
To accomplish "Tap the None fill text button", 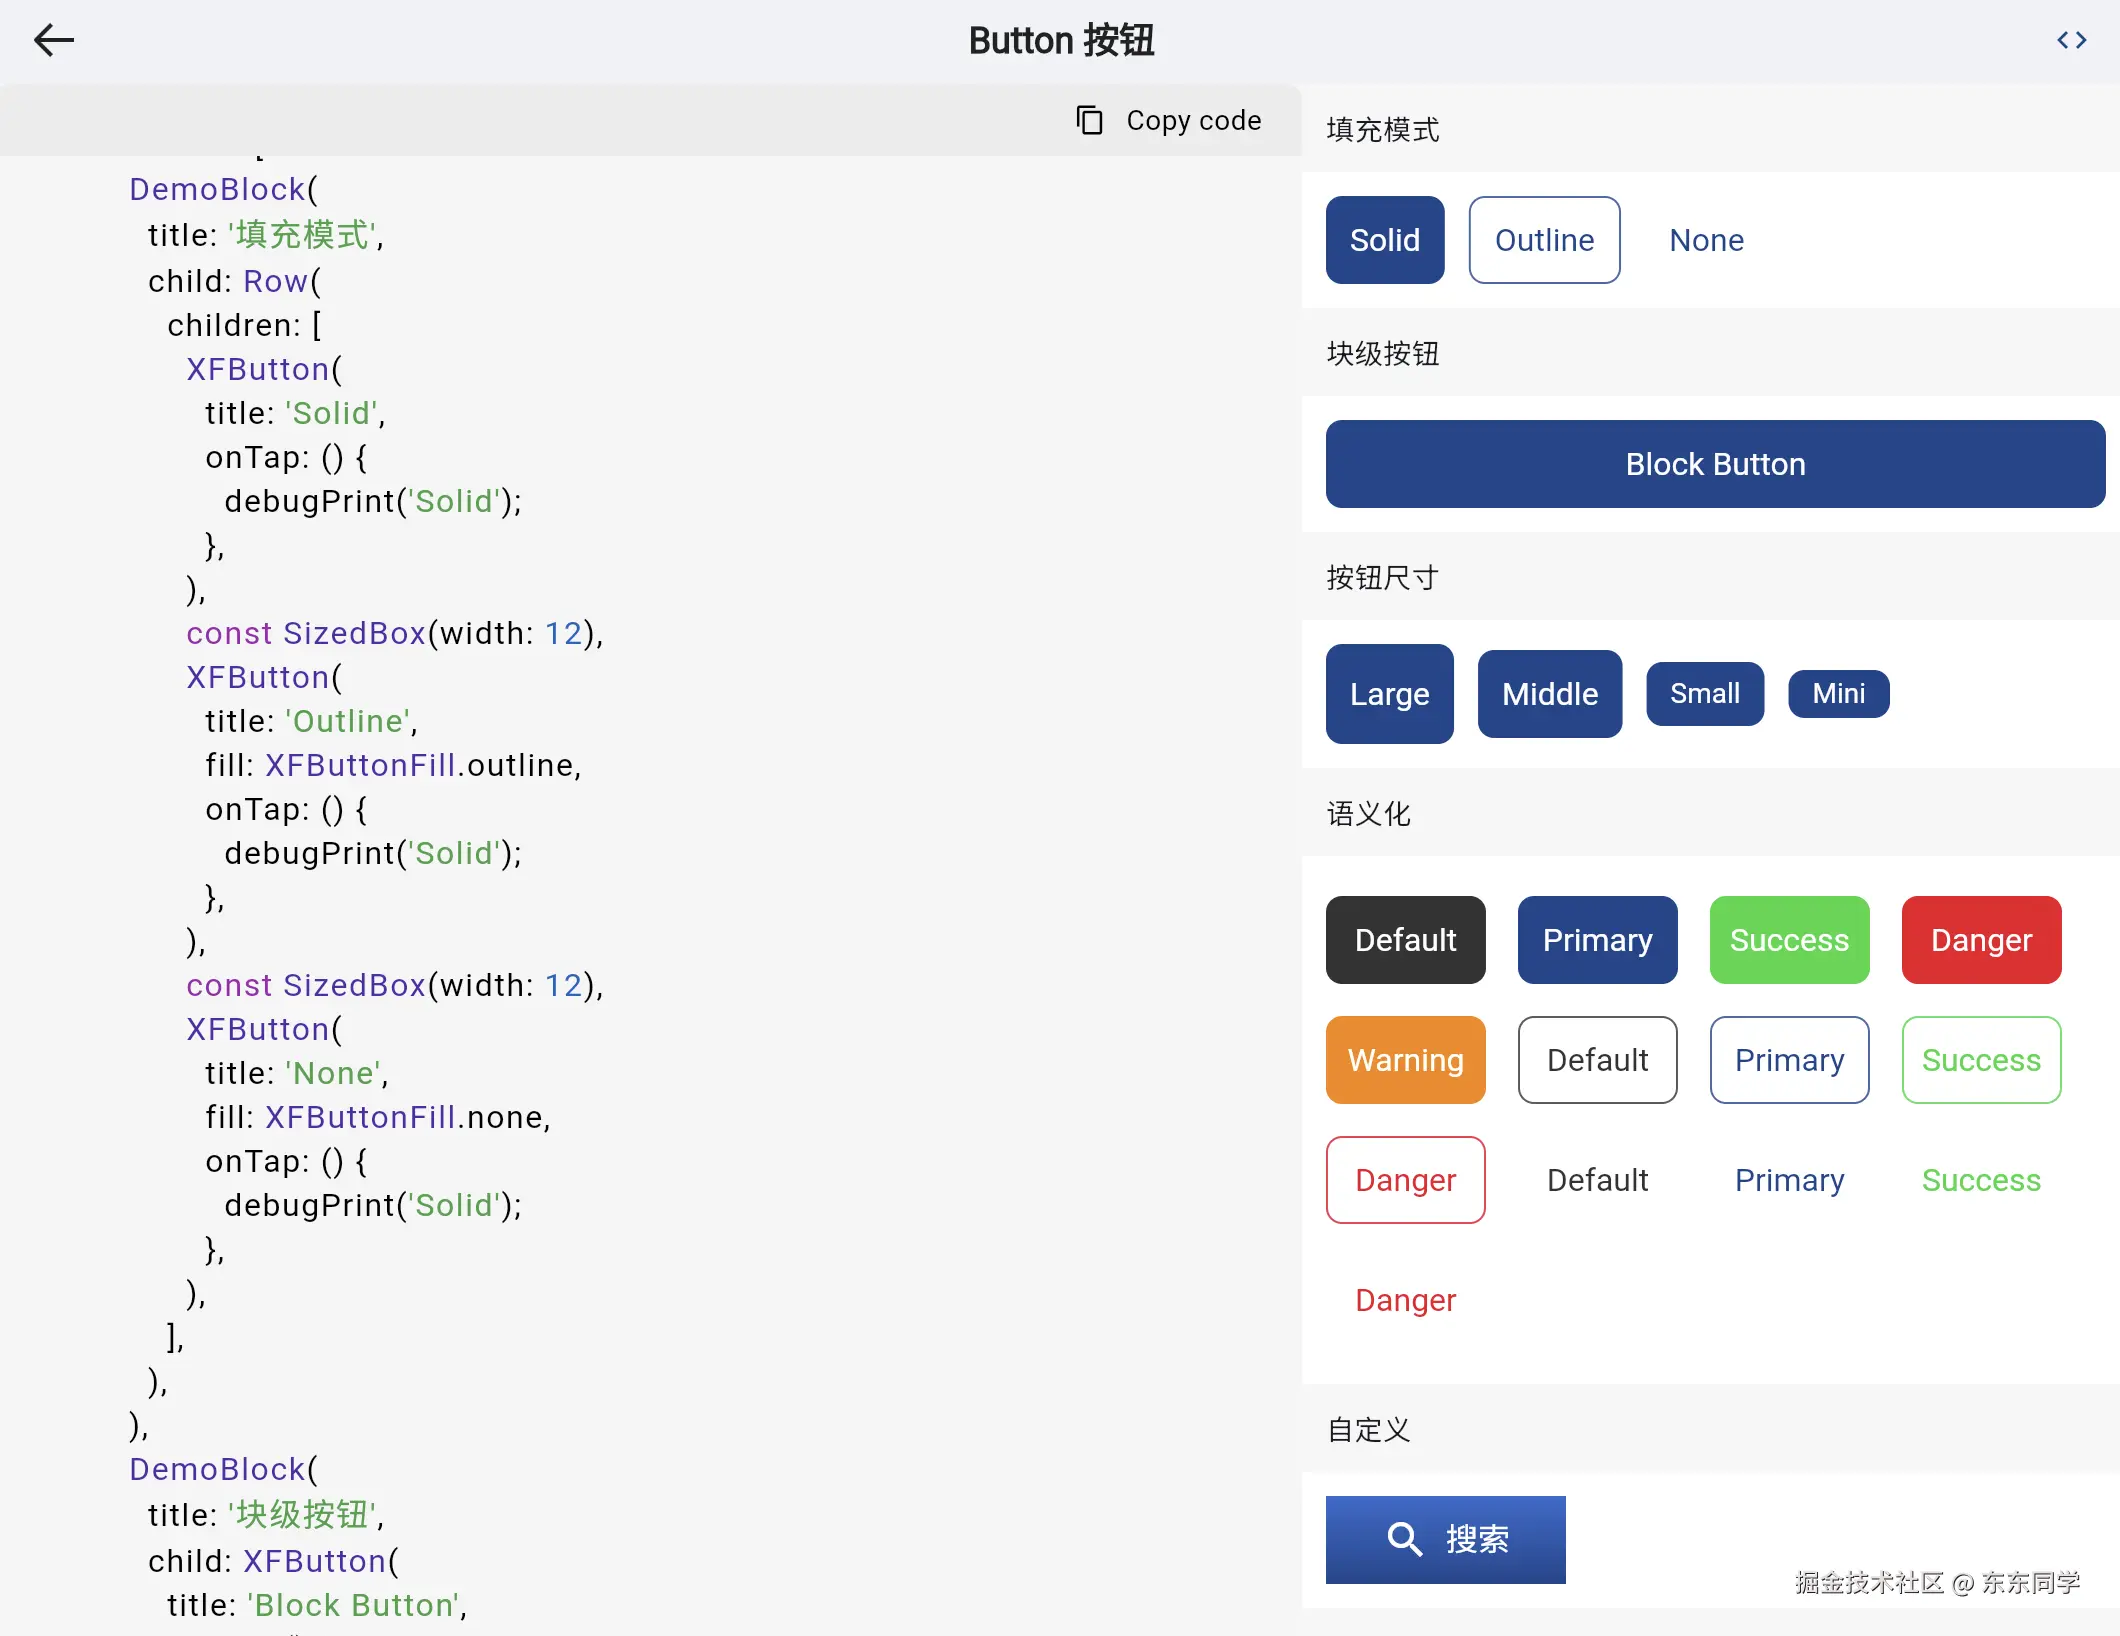I will (x=1706, y=240).
